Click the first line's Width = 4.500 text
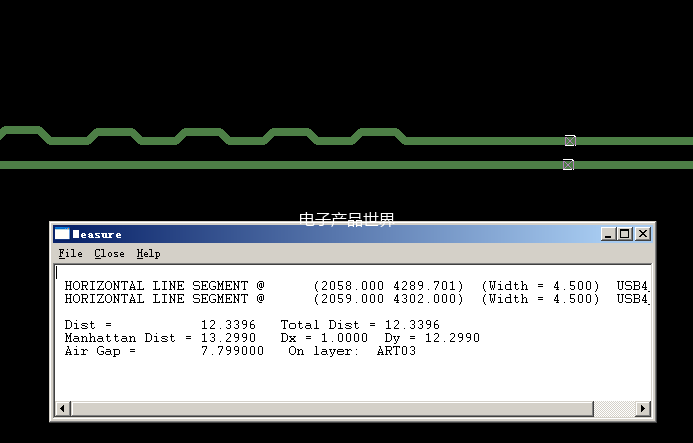The width and height of the screenshot is (693, 443). click(541, 286)
